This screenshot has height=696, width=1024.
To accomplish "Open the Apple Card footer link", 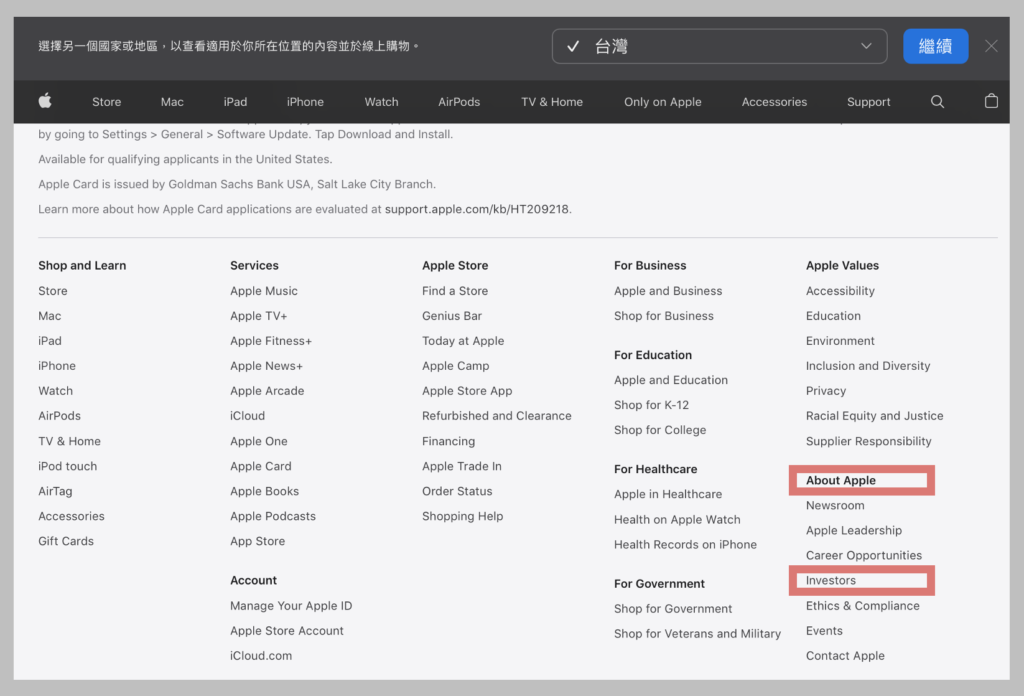I will coord(261,466).
